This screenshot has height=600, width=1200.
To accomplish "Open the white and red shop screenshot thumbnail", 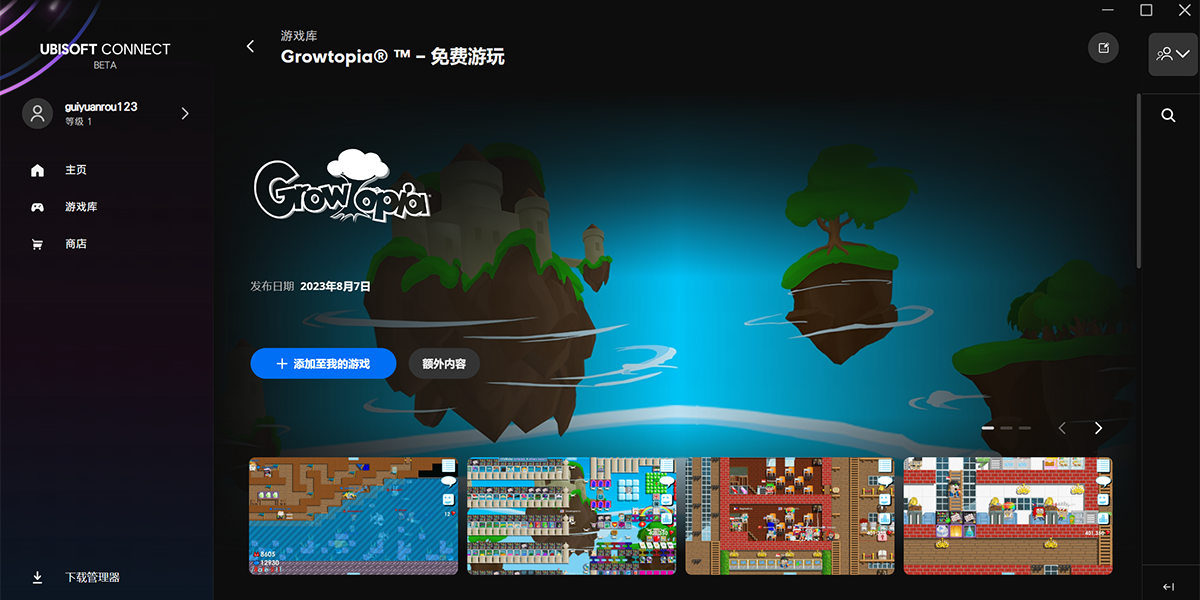I will click(1008, 516).
